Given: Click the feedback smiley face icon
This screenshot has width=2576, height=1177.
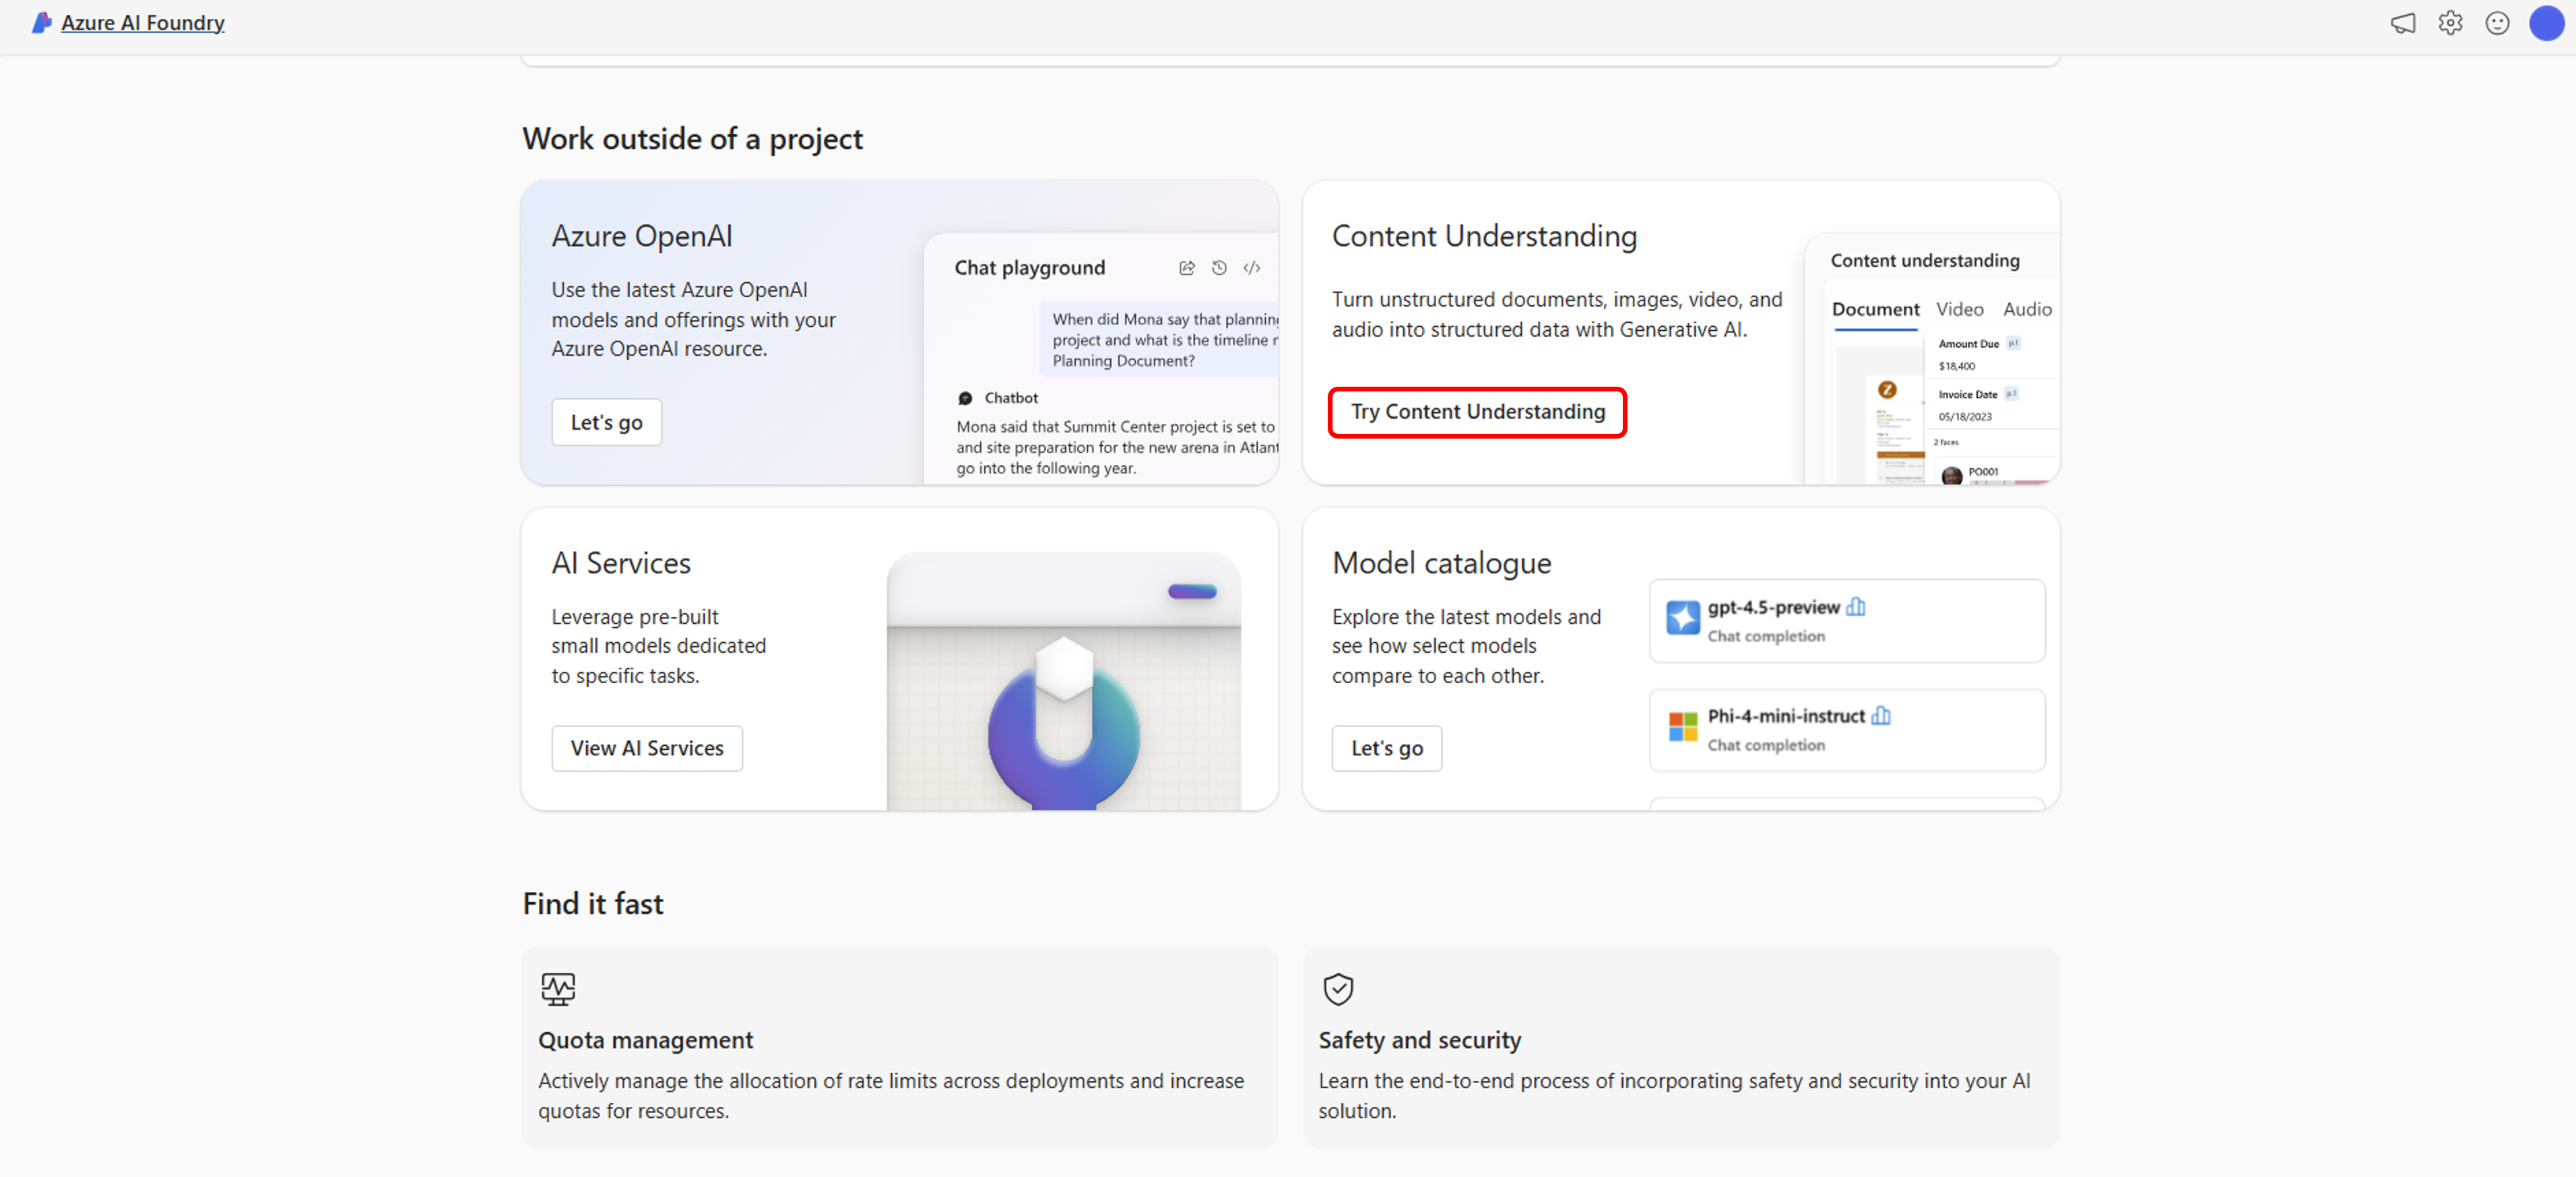Looking at the screenshot, I should [2497, 23].
